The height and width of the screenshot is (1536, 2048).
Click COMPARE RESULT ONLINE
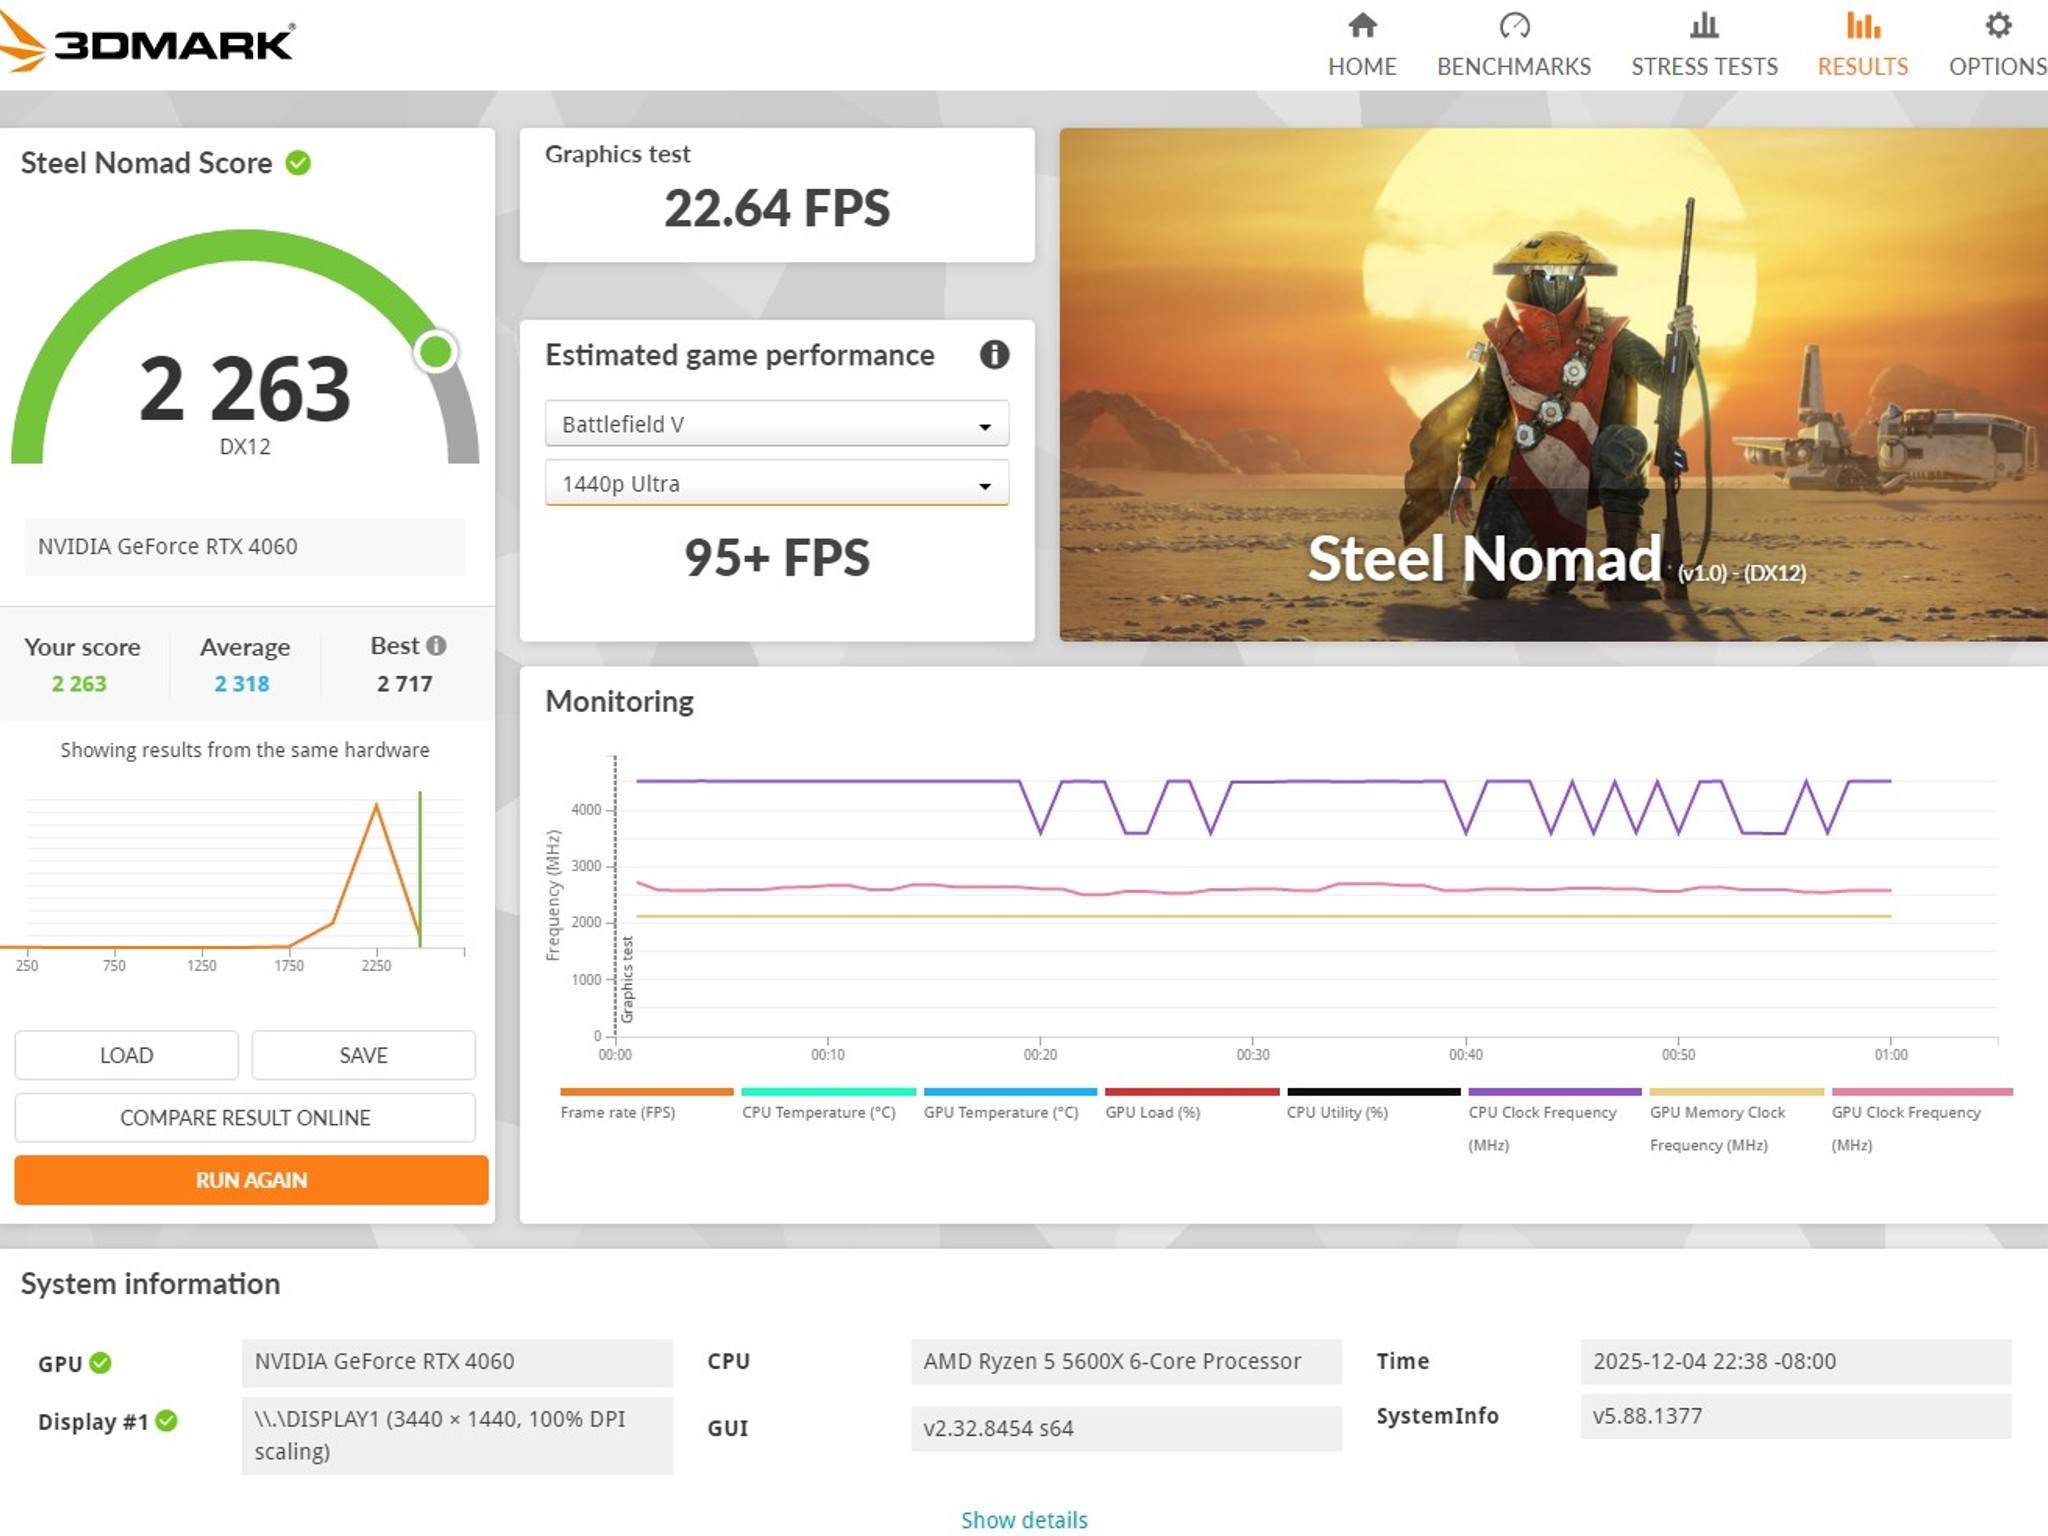click(244, 1117)
